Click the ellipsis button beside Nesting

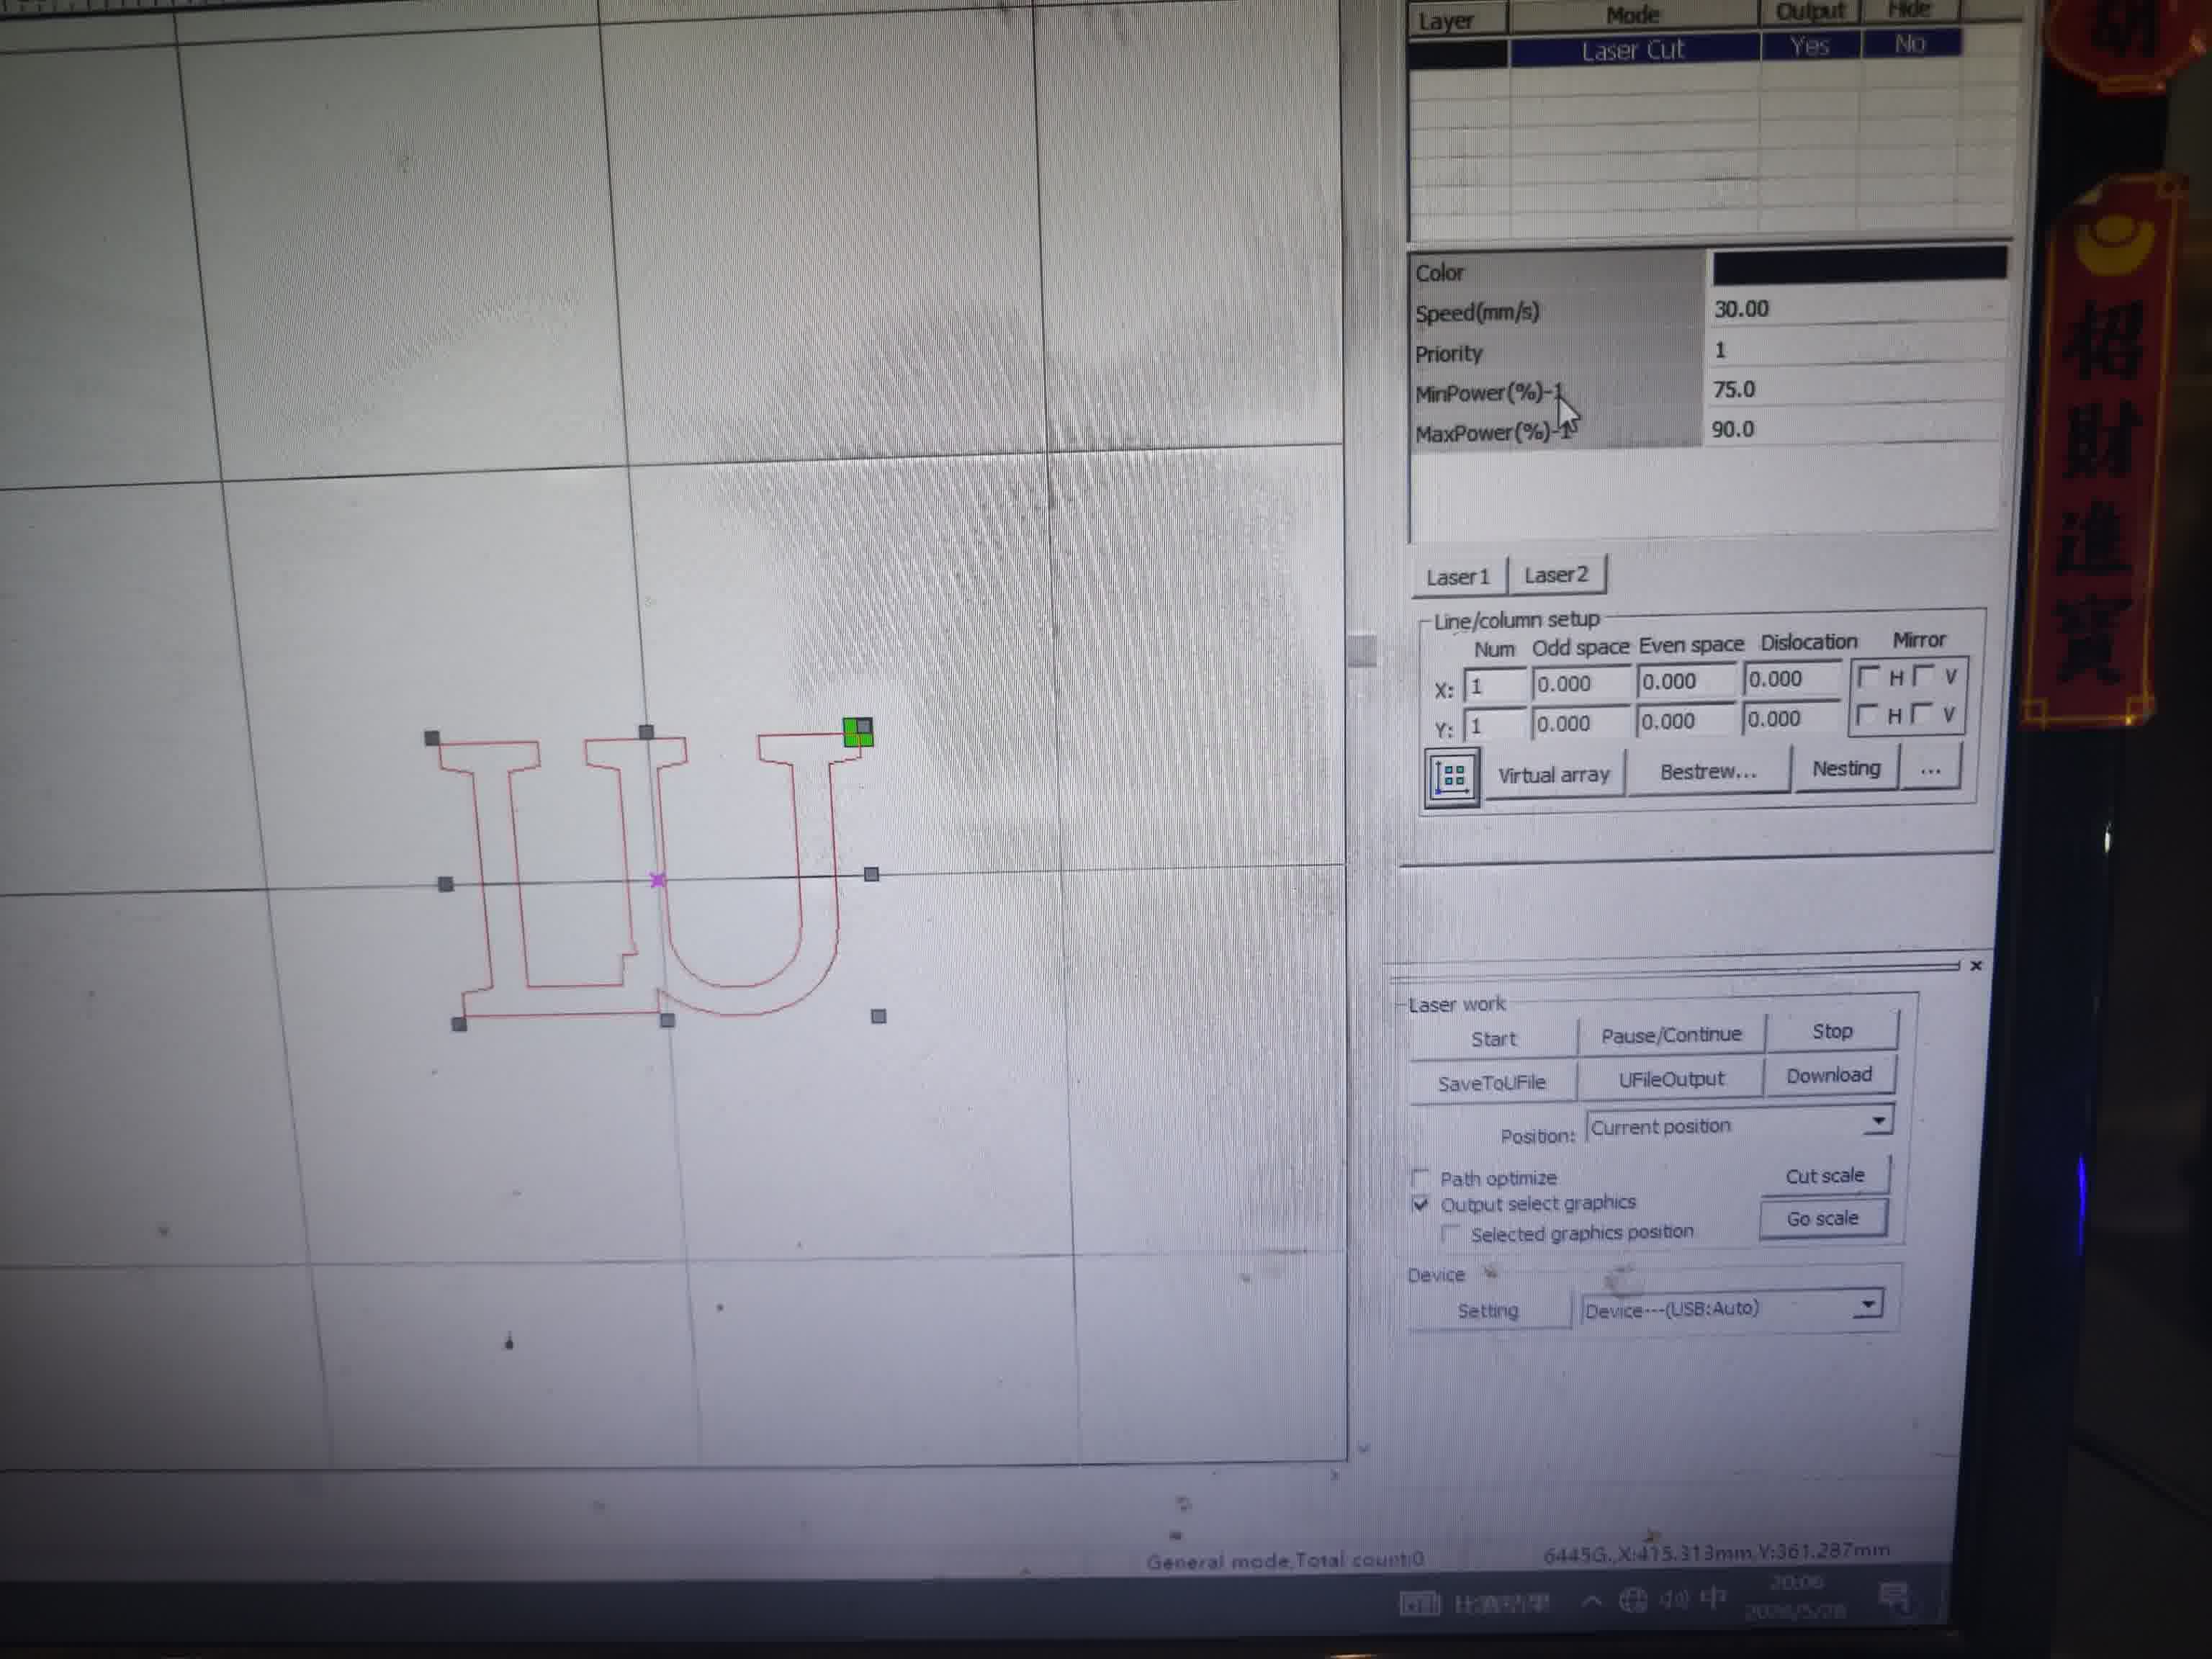(x=1930, y=768)
